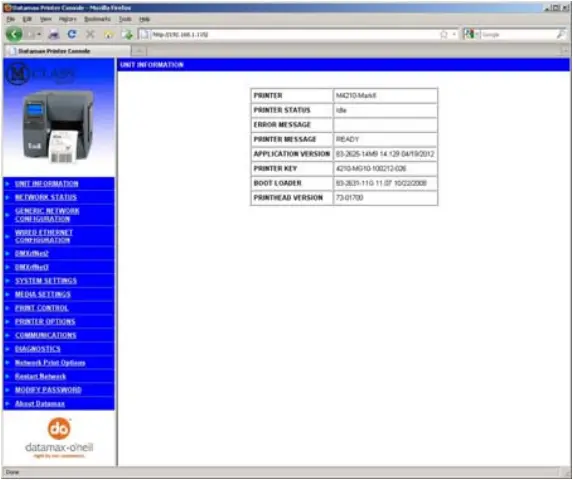Open the About Datamax link

[39, 404]
